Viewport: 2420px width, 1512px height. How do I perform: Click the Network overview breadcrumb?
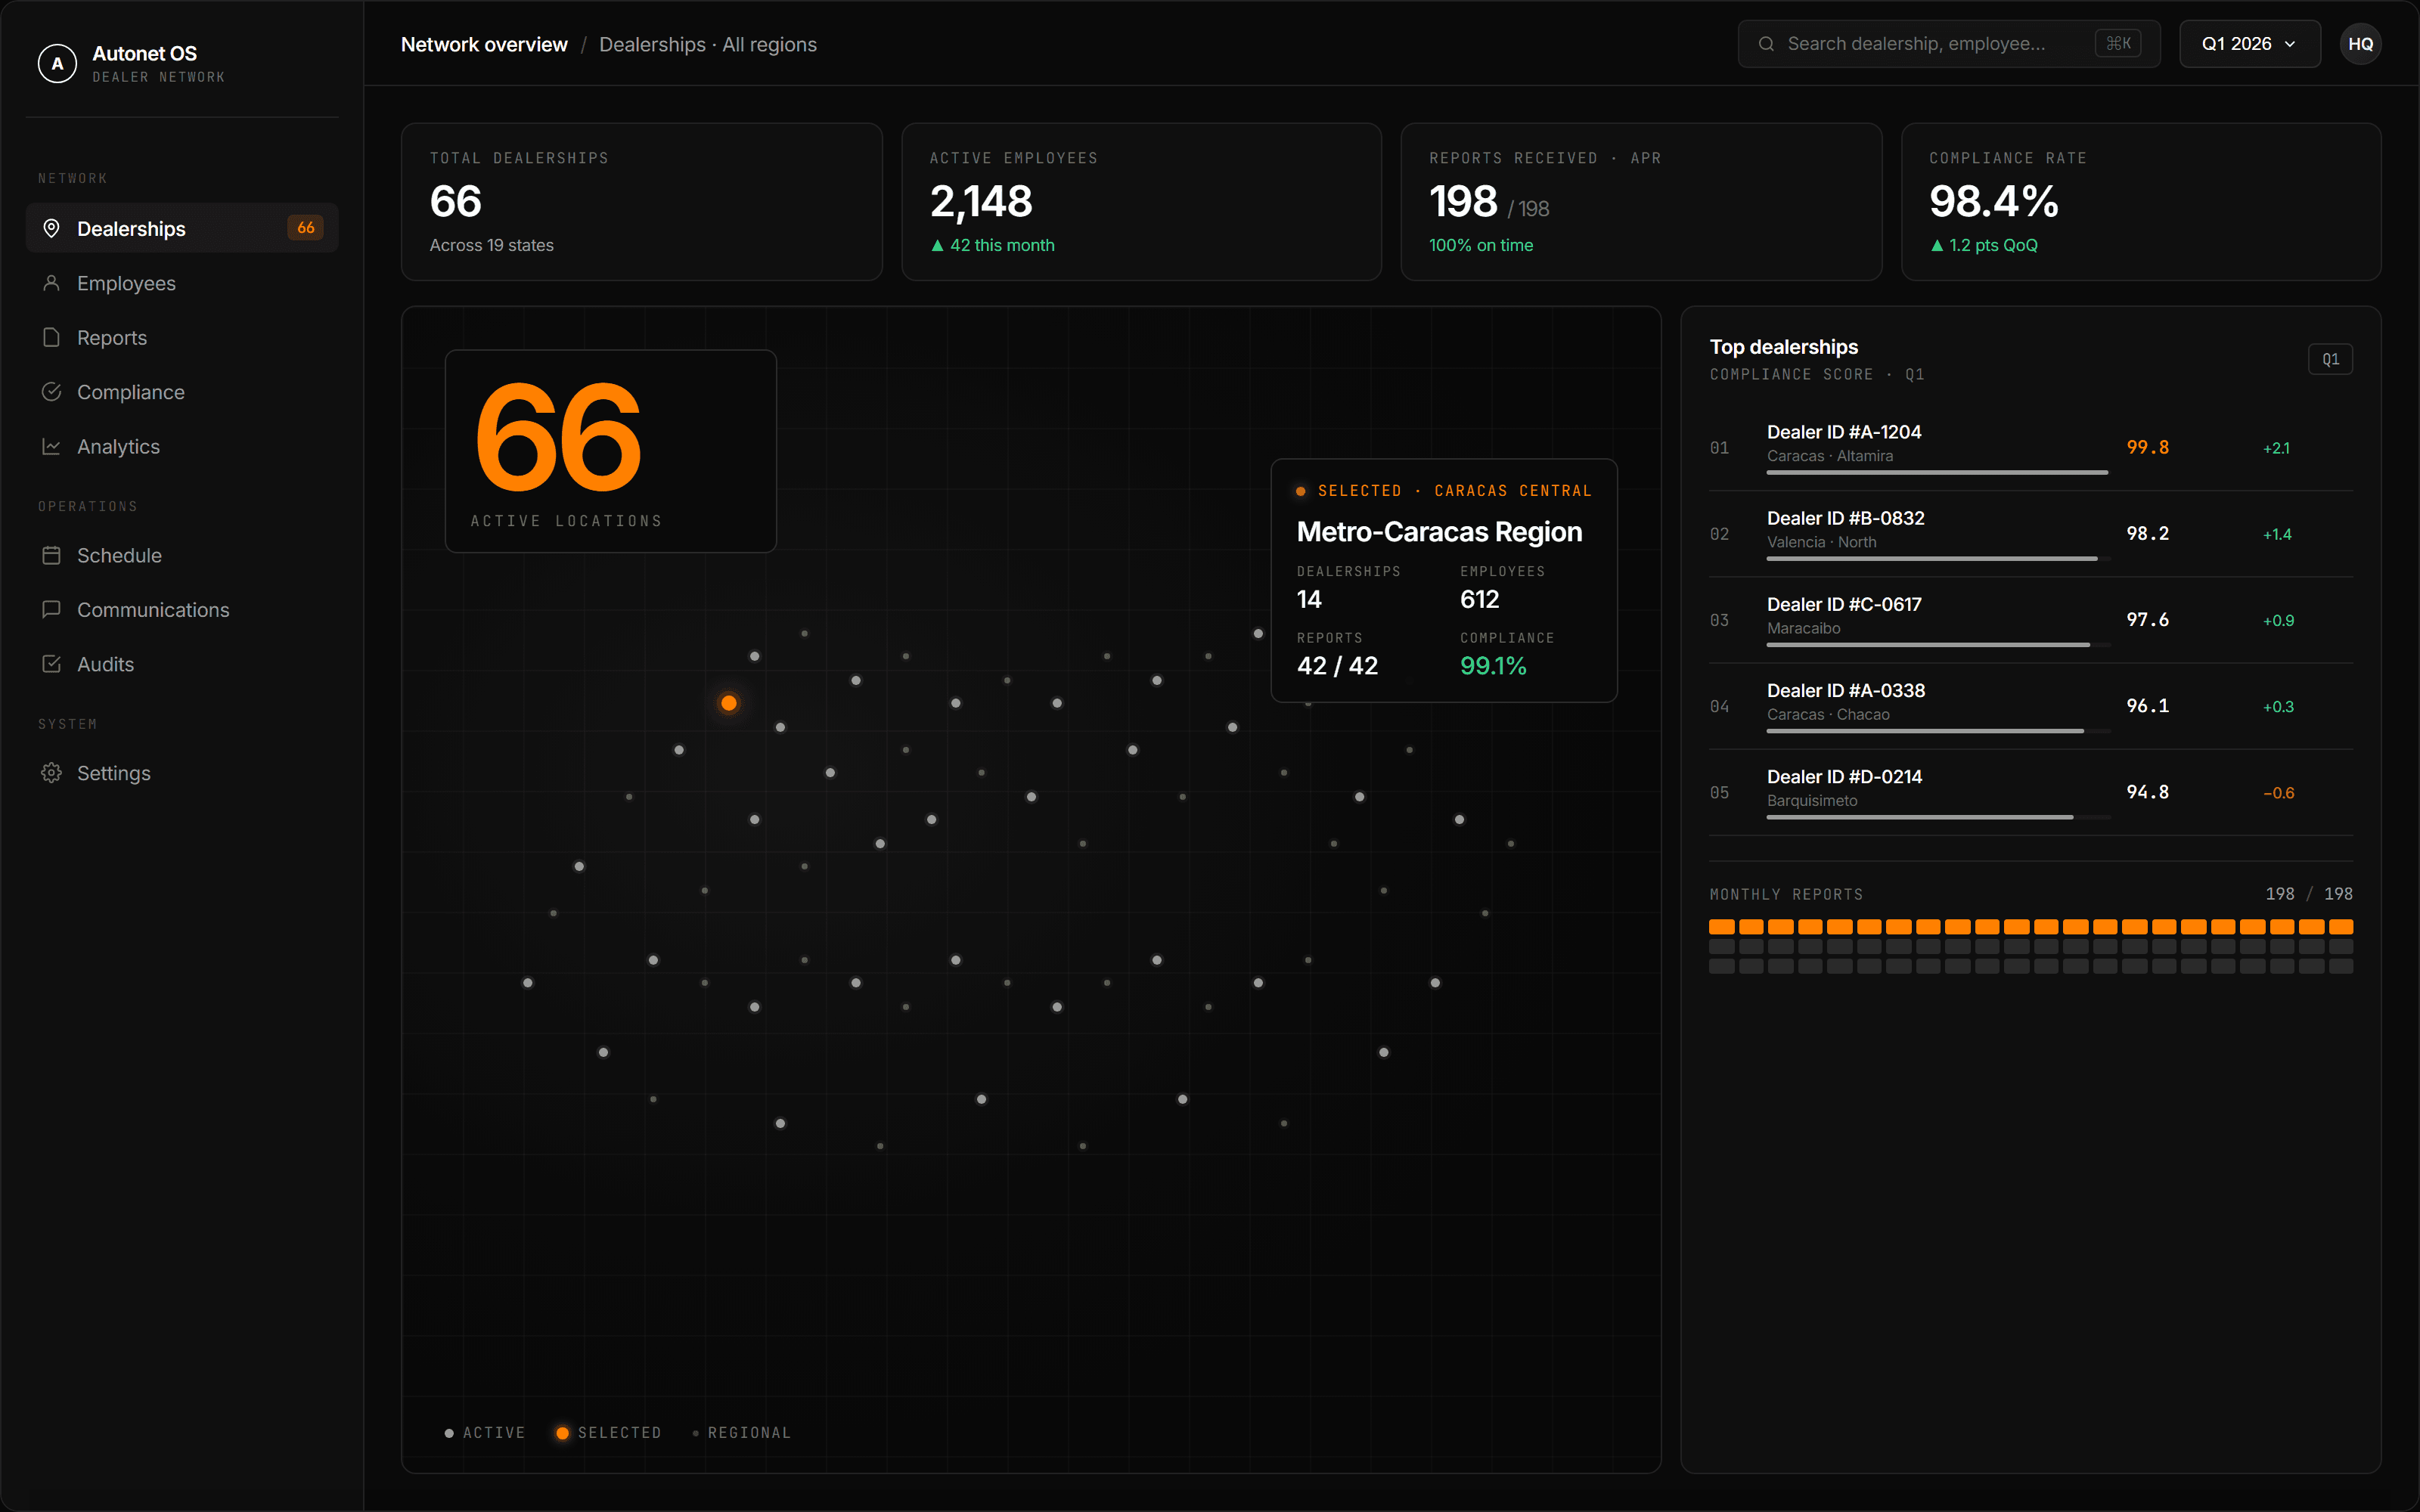pos(483,44)
